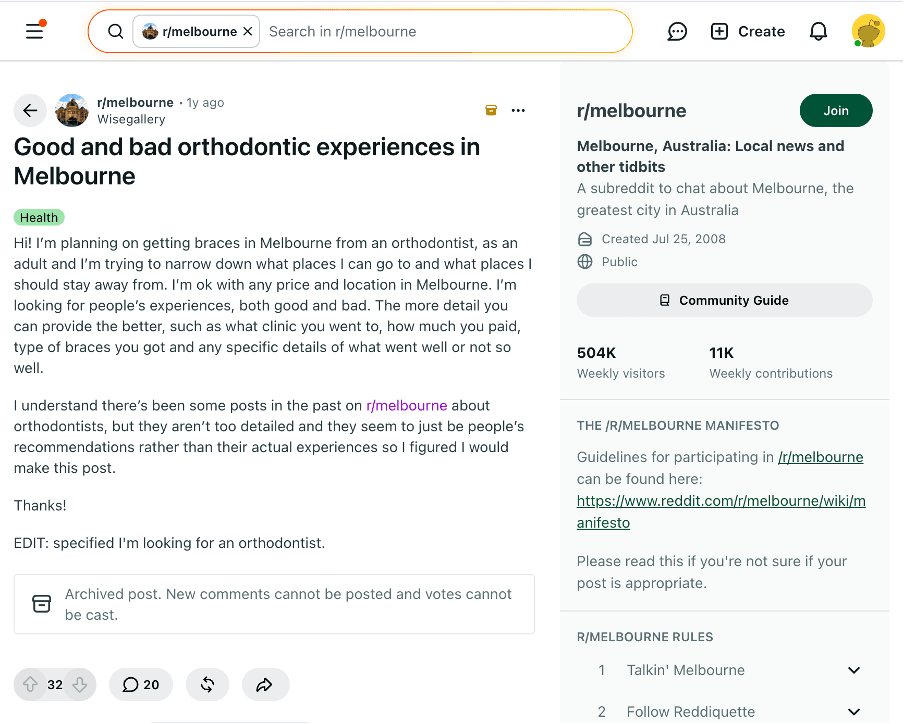Click THE /R/MELBOURNE MANIFESTO heading
Viewport: 904px width, 724px height.
click(x=677, y=425)
